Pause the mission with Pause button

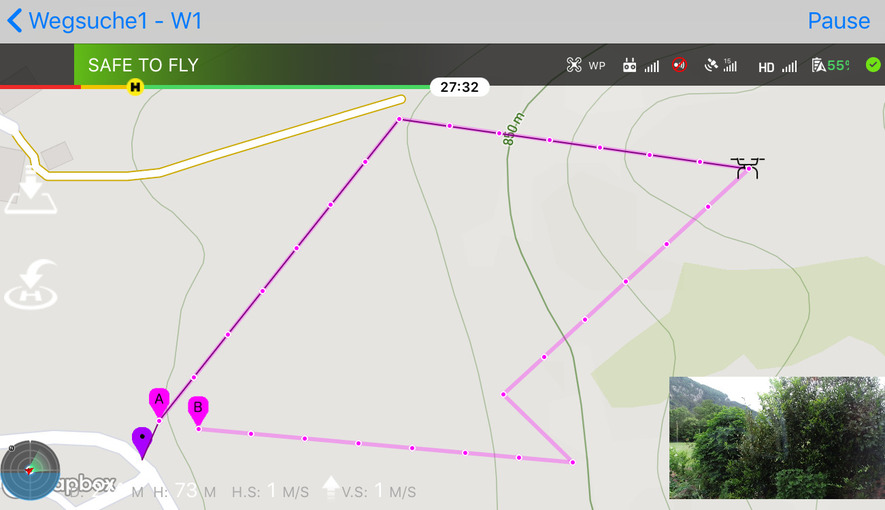click(x=839, y=21)
